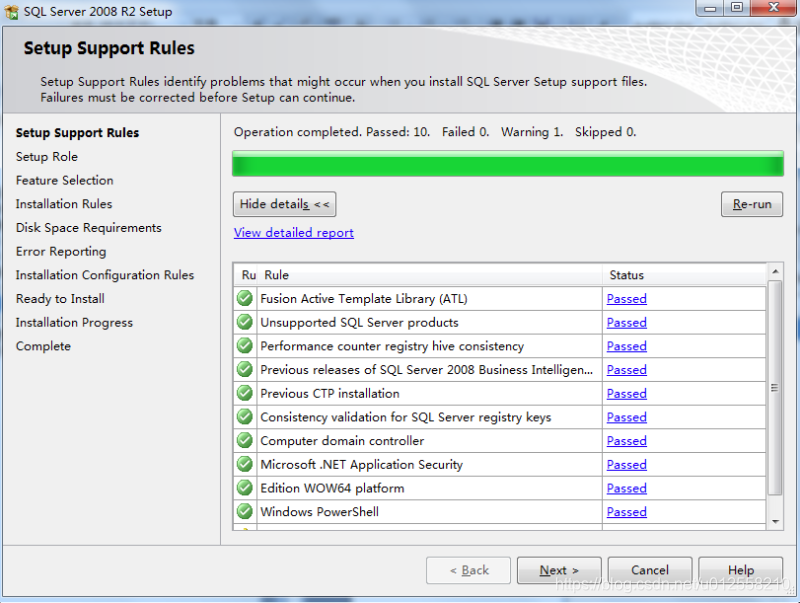Screen dimensions: 800x603
Task: Minimize the SQL Server Setup window
Action: pos(710,8)
